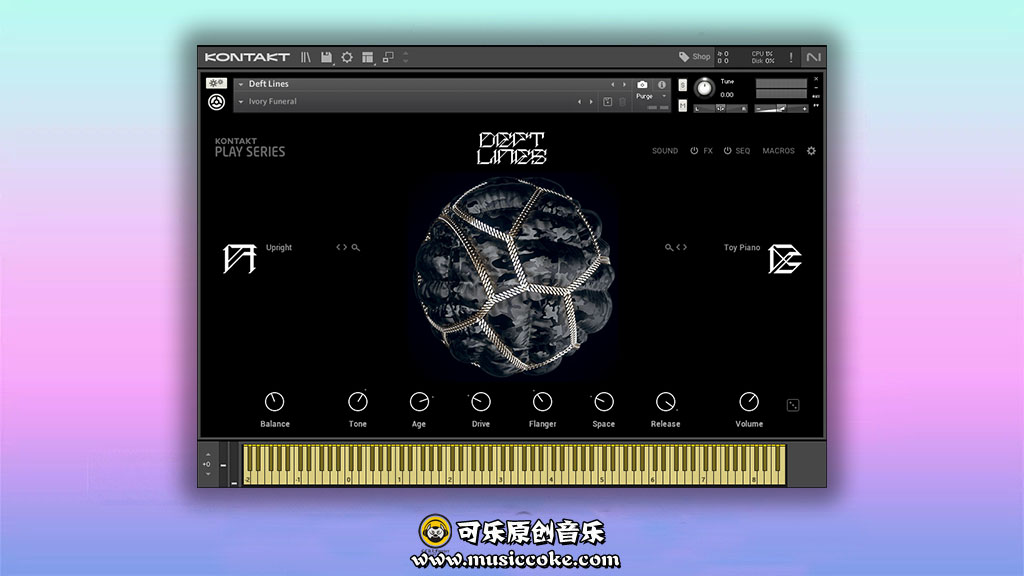Image resolution: width=1024 pixels, height=576 pixels.
Task: Select previous sound for Toy Piano layer
Action: coord(679,248)
